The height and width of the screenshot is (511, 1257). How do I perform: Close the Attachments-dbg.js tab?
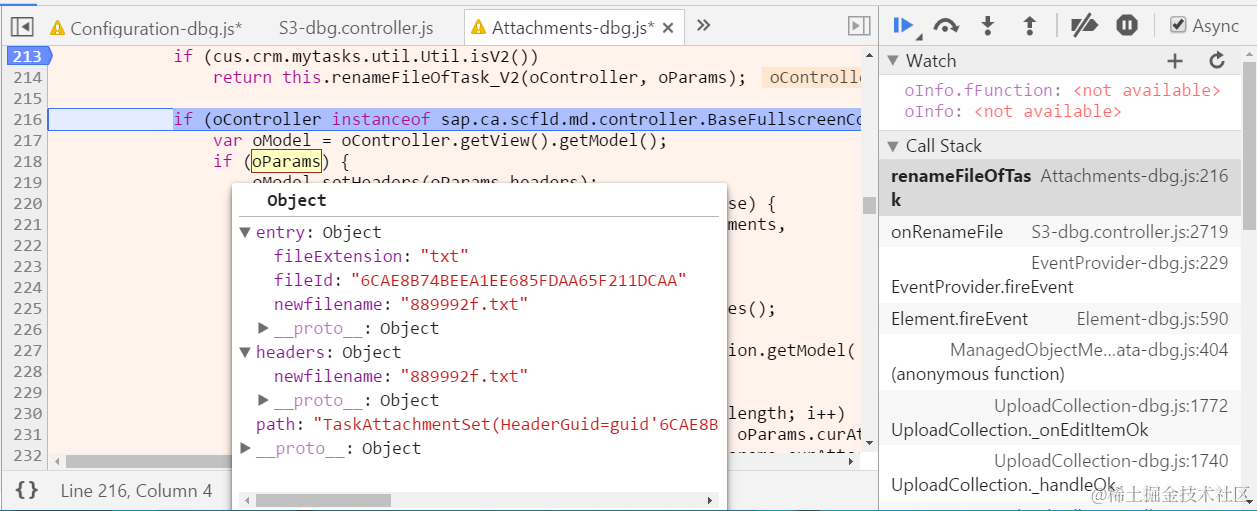point(669,28)
